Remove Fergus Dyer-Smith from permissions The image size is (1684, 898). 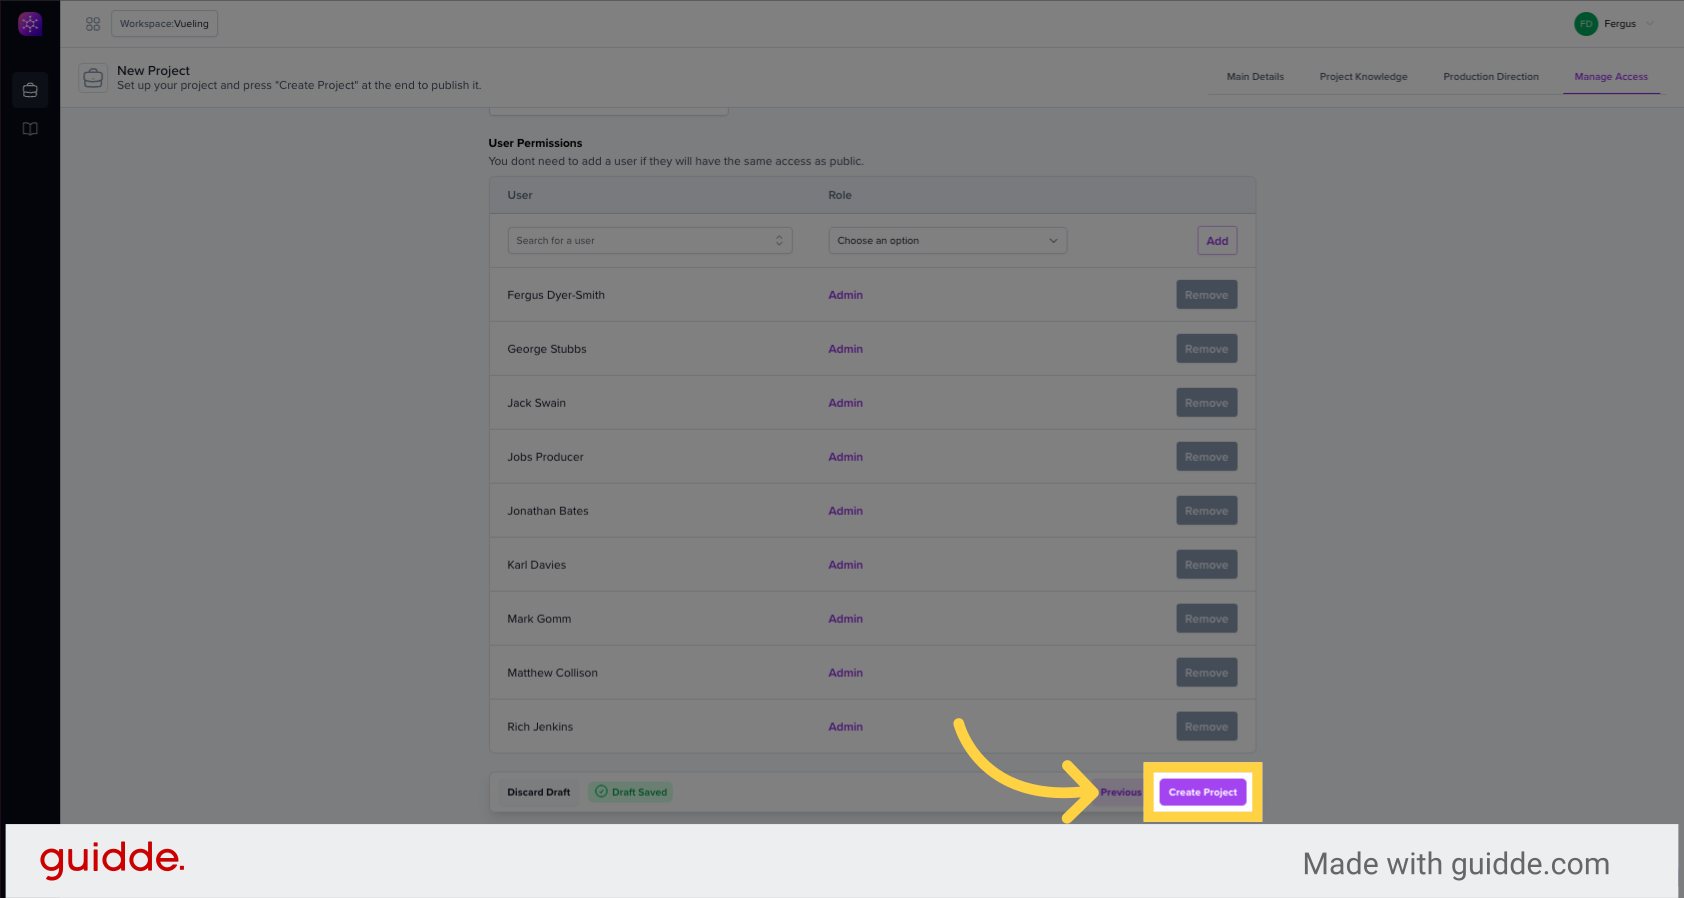[1206, 295]
